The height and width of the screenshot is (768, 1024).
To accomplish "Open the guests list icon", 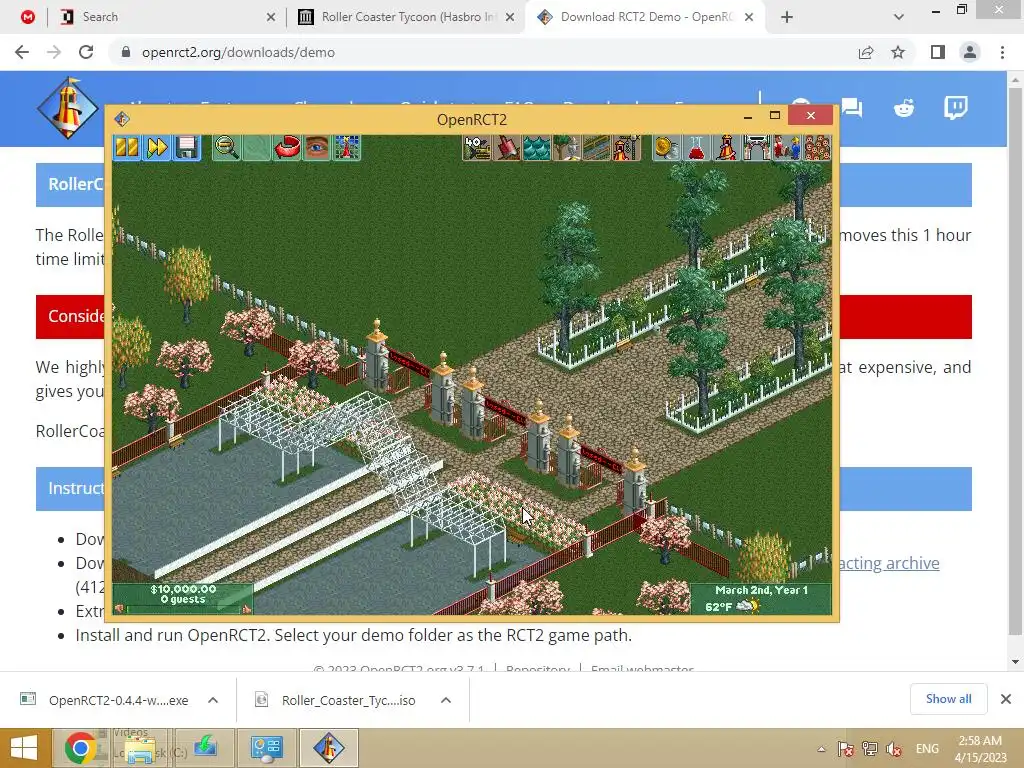I will click(x=816, y=148).
